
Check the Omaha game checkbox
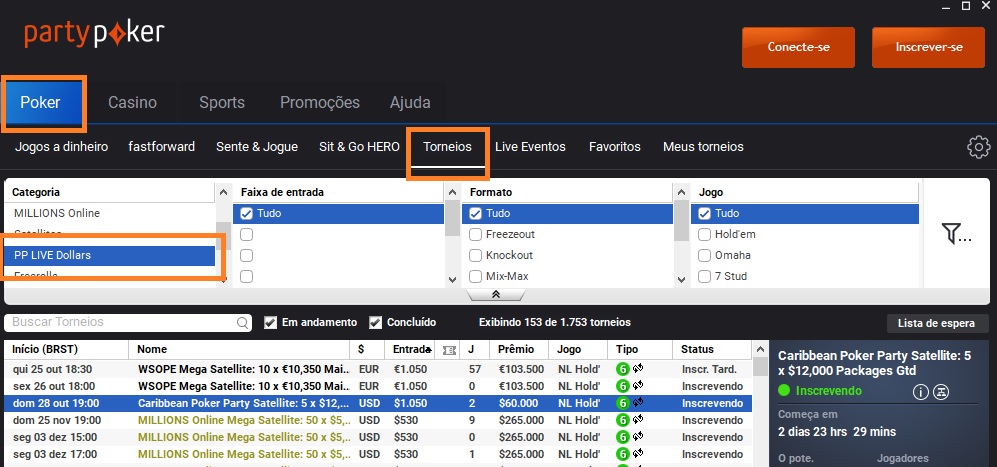coord(705,256)
